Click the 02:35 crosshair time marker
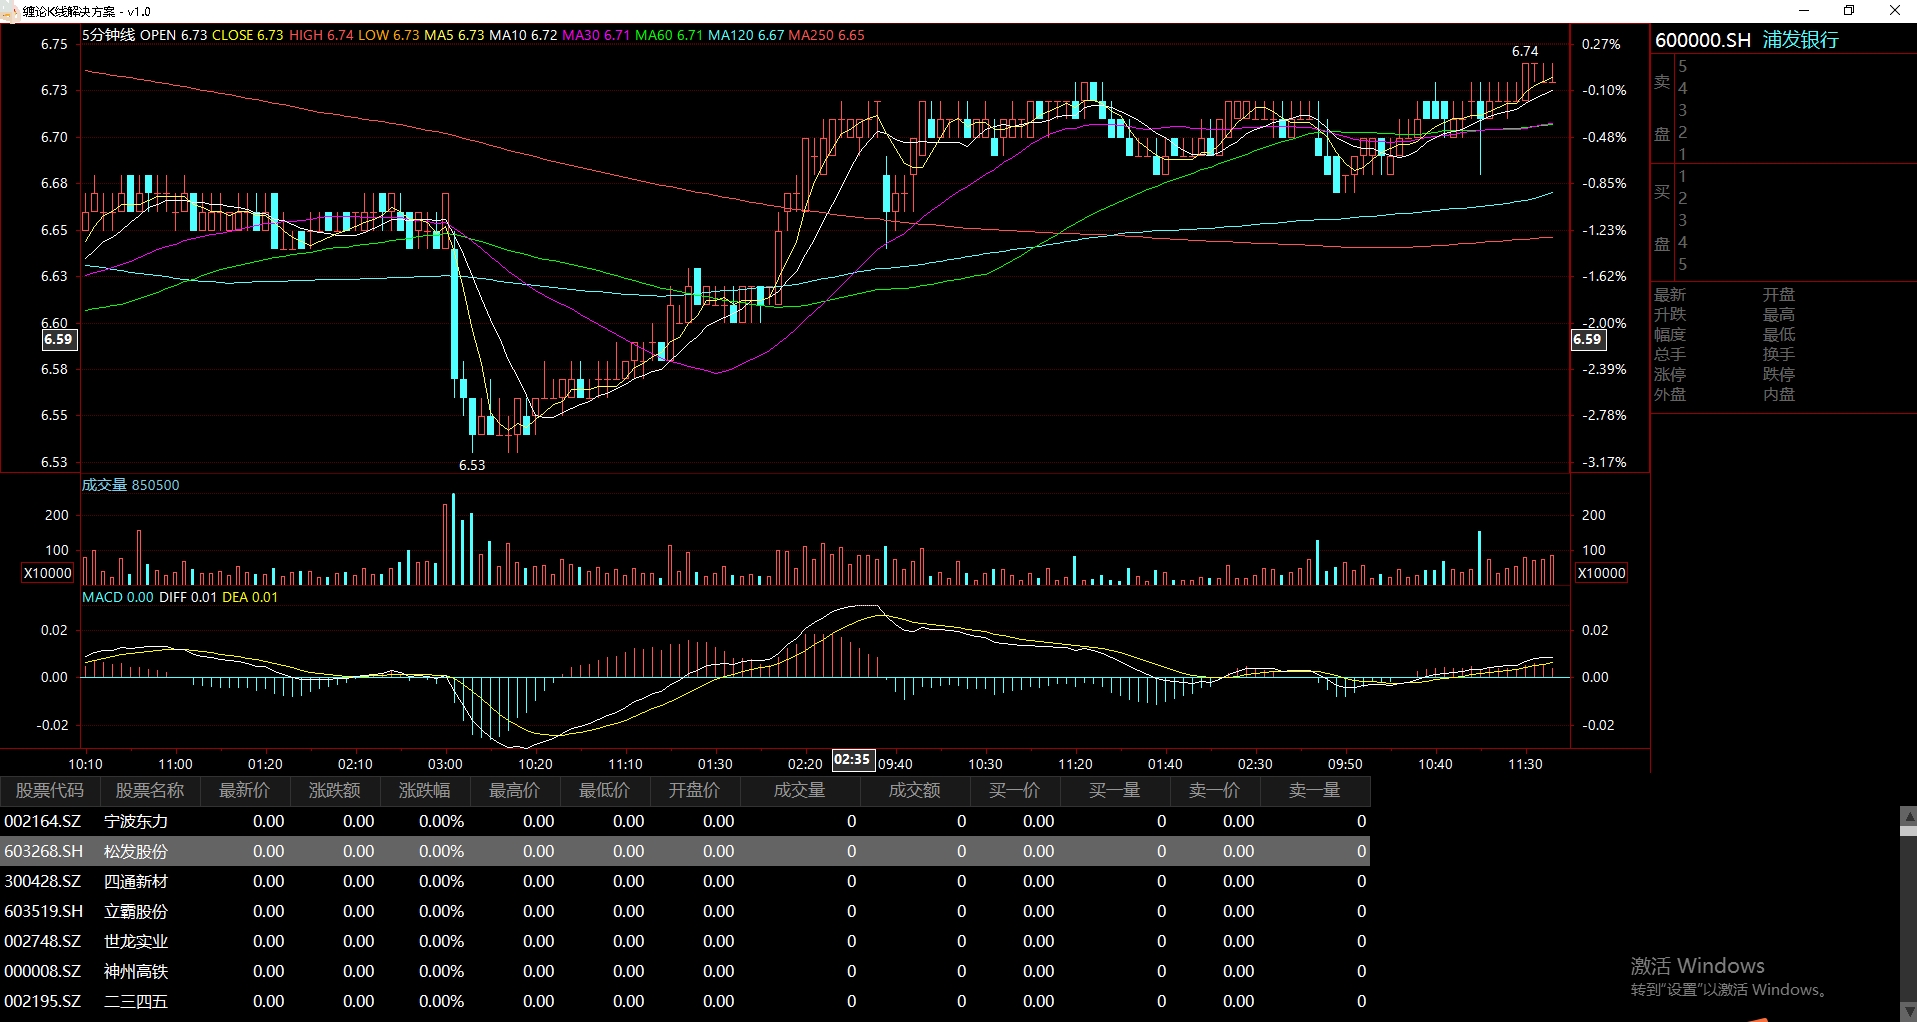 click(x=852, y=760)
